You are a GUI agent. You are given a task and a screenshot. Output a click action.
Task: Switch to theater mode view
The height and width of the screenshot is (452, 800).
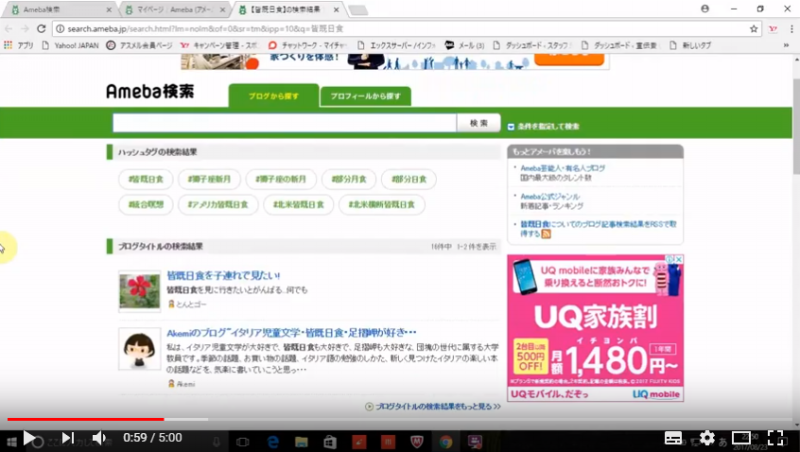[x=741, y=438]
